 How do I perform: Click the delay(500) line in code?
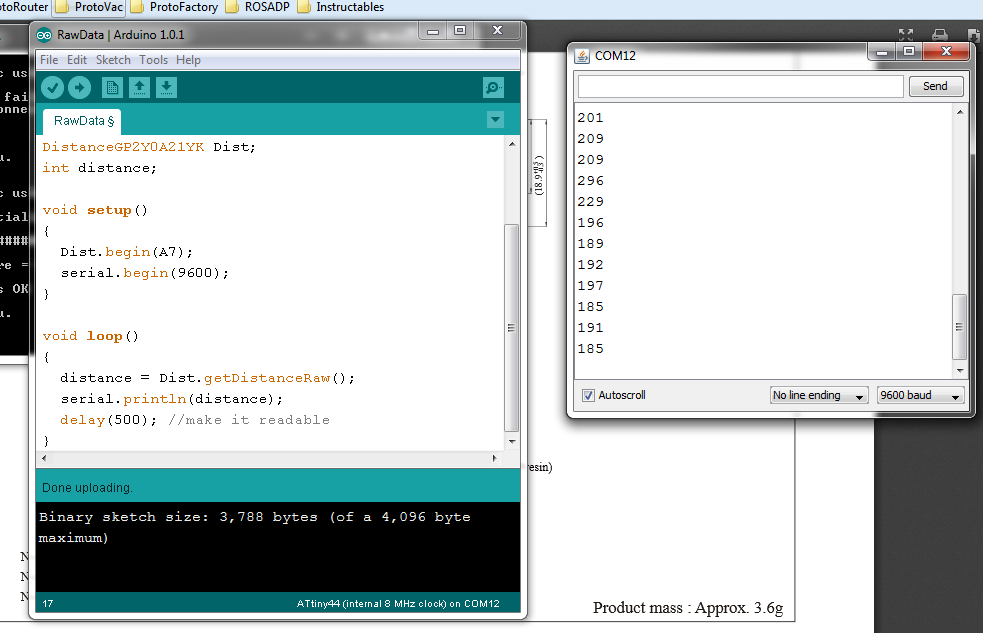(195, 420)
